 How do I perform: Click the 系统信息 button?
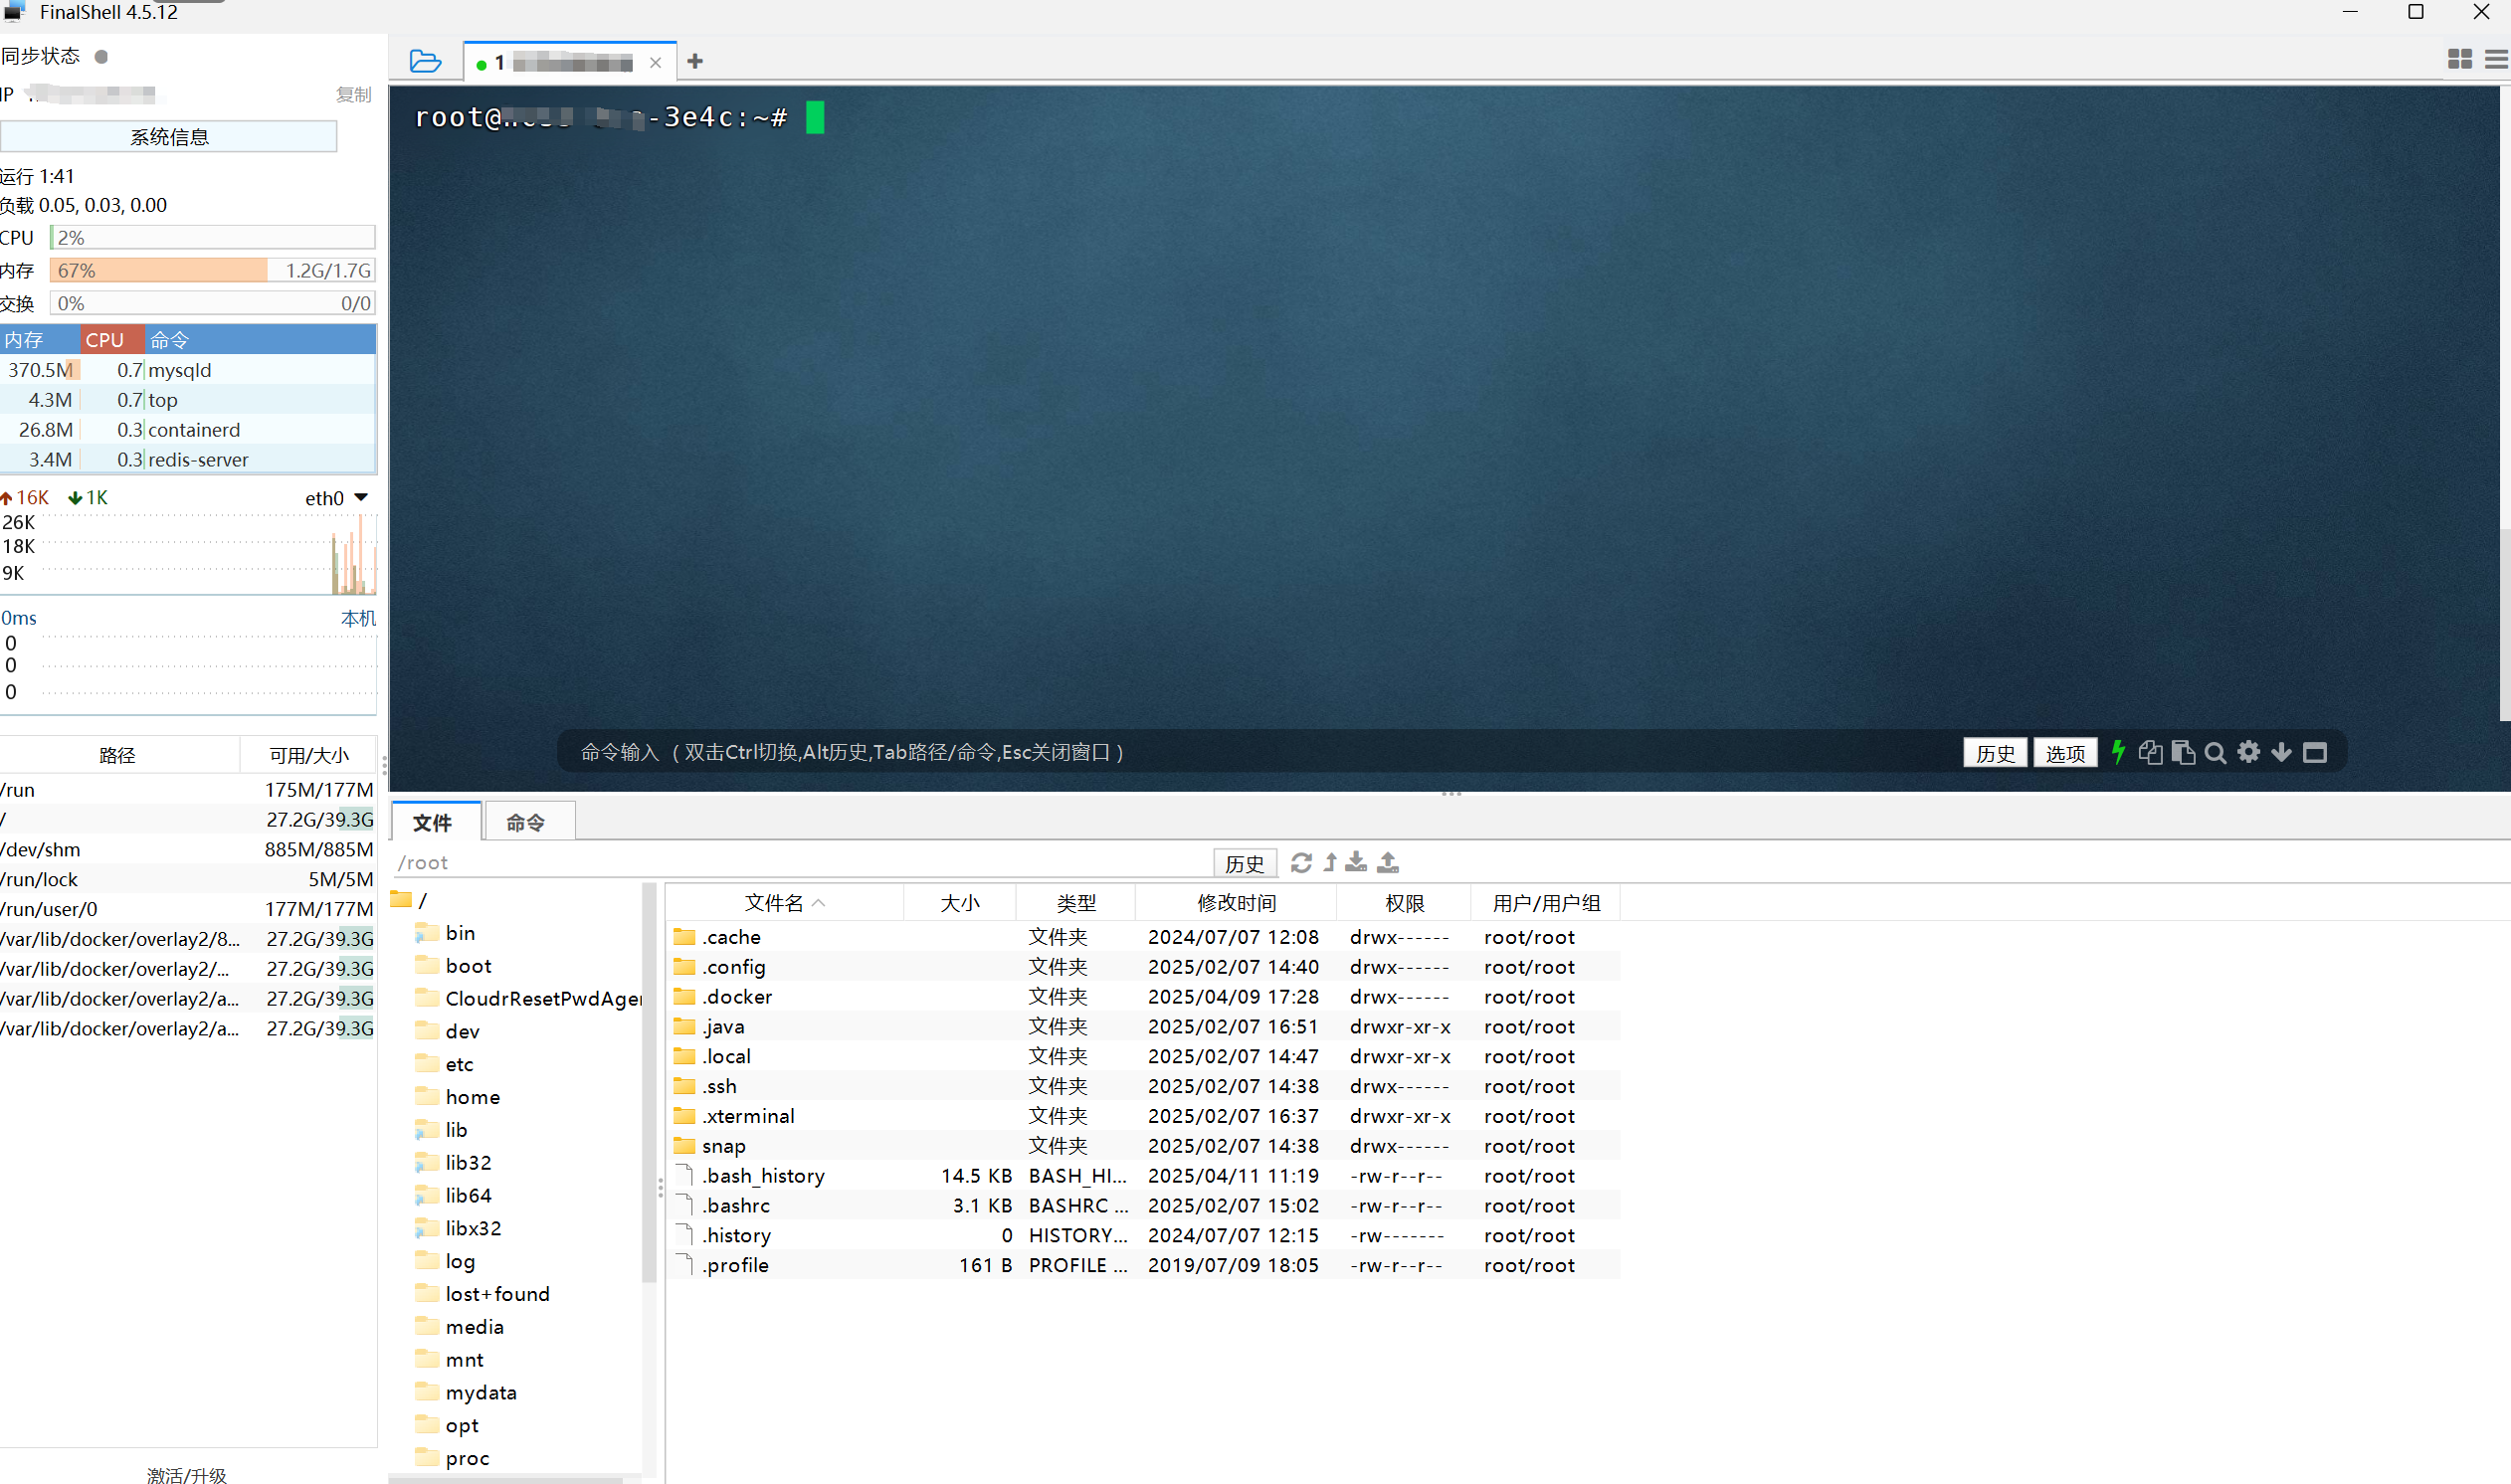(x=169, y=137)
